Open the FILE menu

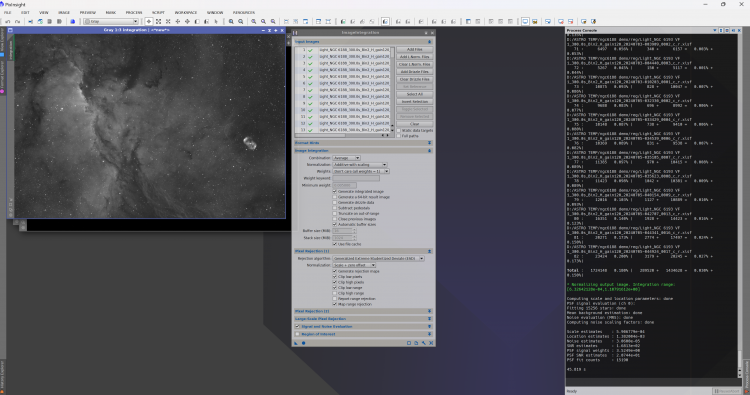pyautogui.click(x=8, y=12)
